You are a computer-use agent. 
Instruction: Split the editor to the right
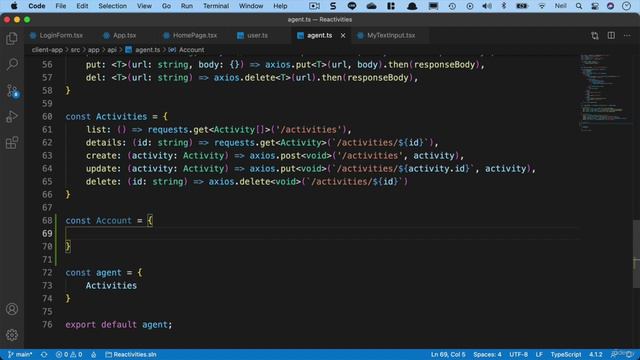[611, 36]
